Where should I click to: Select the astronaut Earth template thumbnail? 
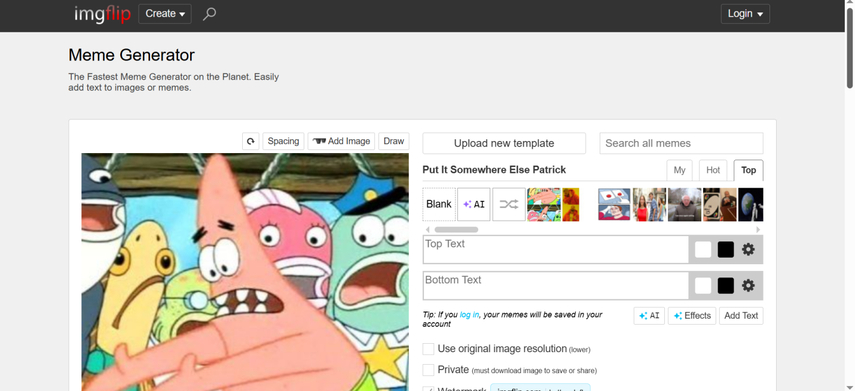pos(751,204)
